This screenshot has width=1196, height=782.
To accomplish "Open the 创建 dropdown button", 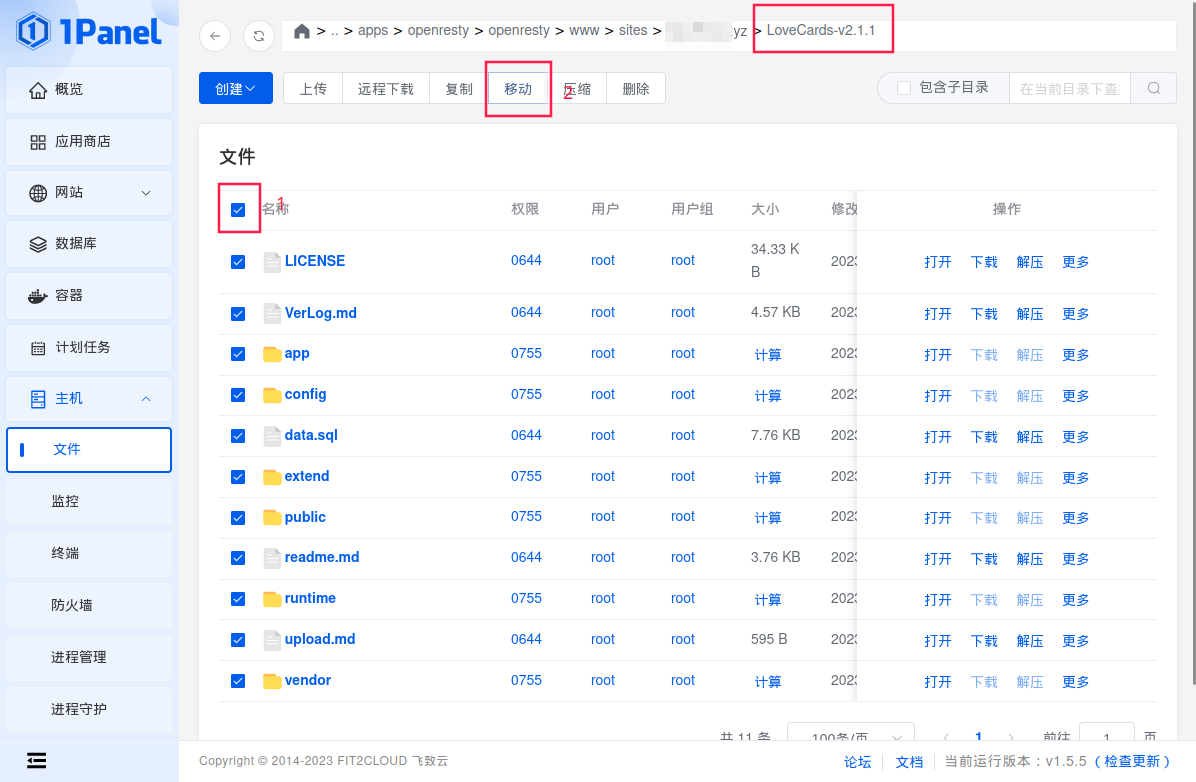I will pyautogui.click(x=235, y=89).
